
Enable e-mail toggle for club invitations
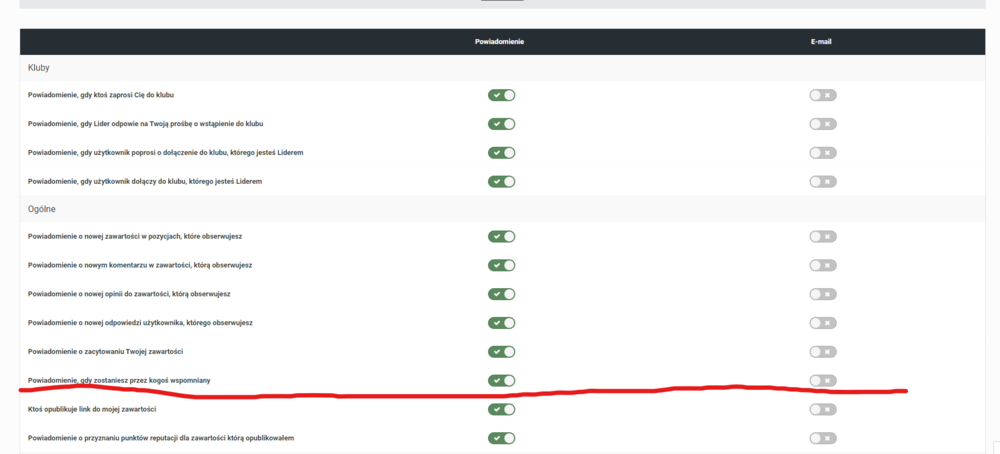coord(823,95)
